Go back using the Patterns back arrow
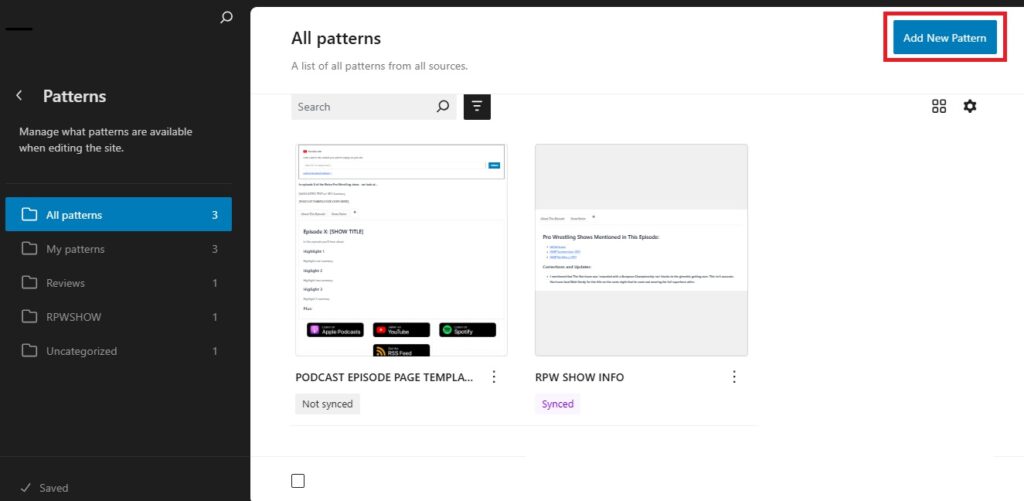 pos(19,96)
